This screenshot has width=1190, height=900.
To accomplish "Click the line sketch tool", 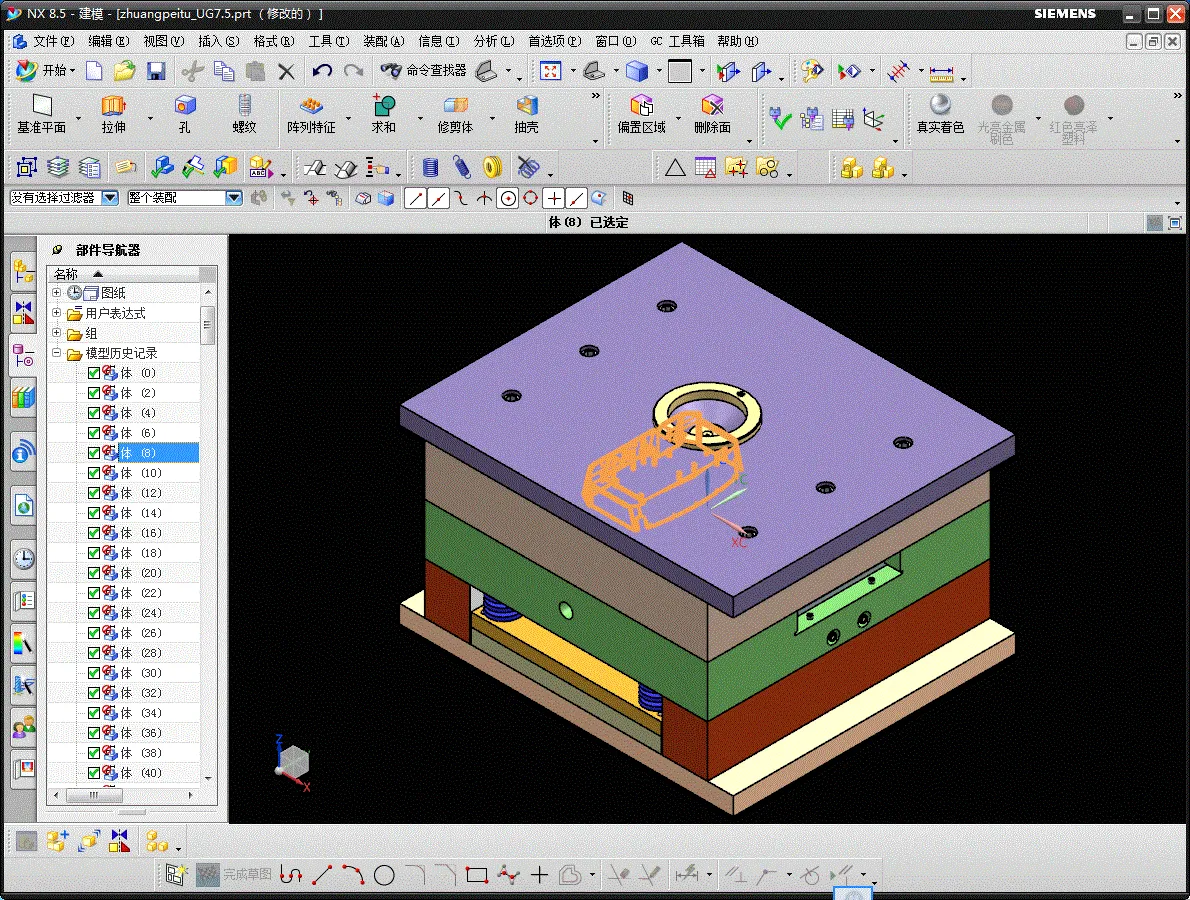I will [322, 875].
